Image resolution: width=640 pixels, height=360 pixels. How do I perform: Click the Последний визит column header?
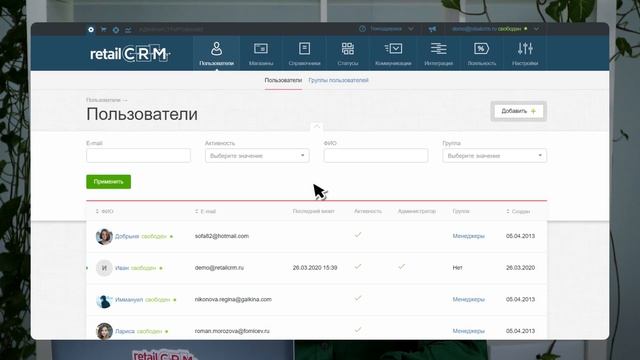coord(313,211)
